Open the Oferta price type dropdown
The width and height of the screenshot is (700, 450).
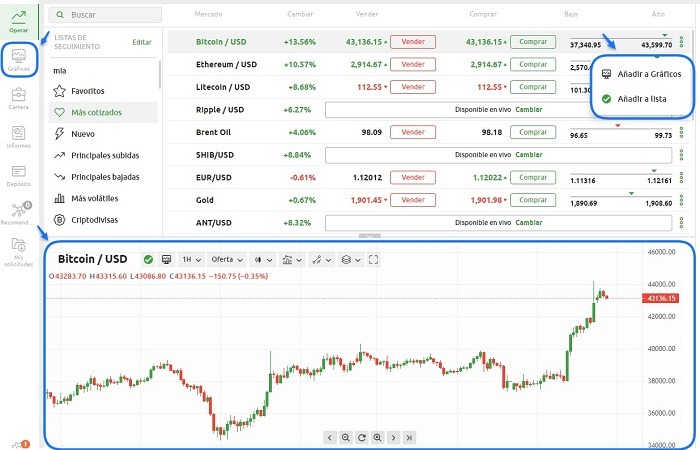click(227, 259)
